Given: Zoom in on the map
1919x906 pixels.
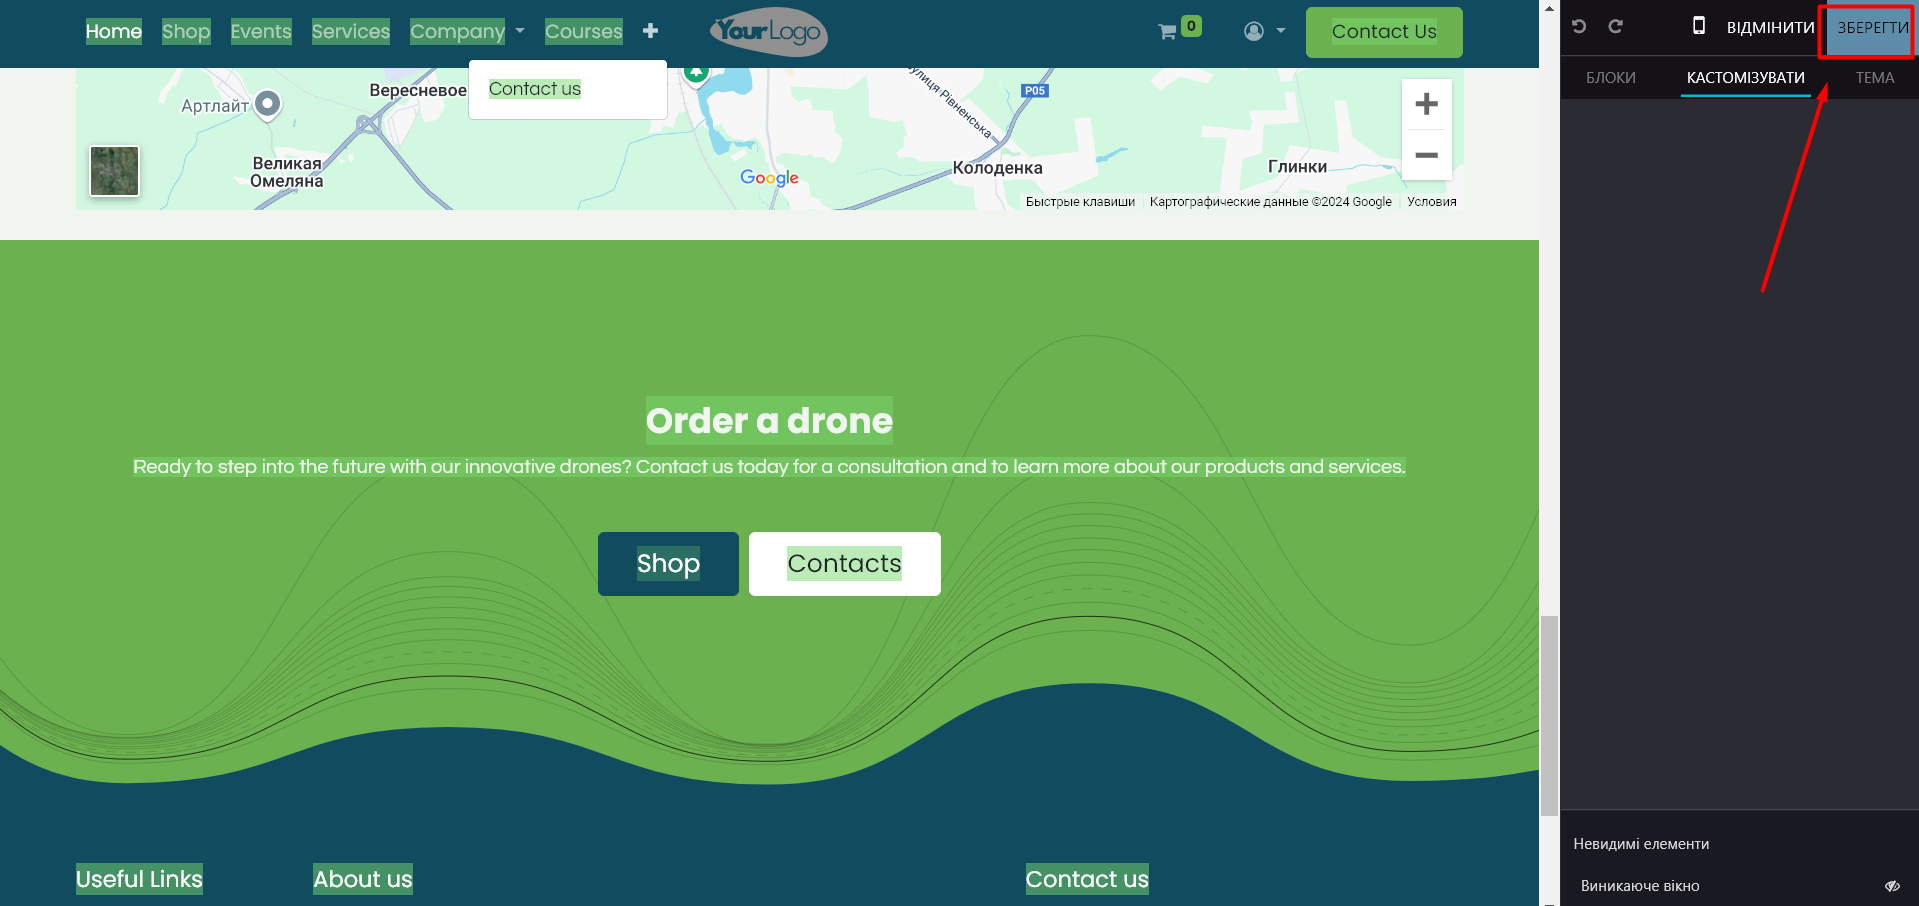Looking at the screenshot, I should click(1426, 104).
